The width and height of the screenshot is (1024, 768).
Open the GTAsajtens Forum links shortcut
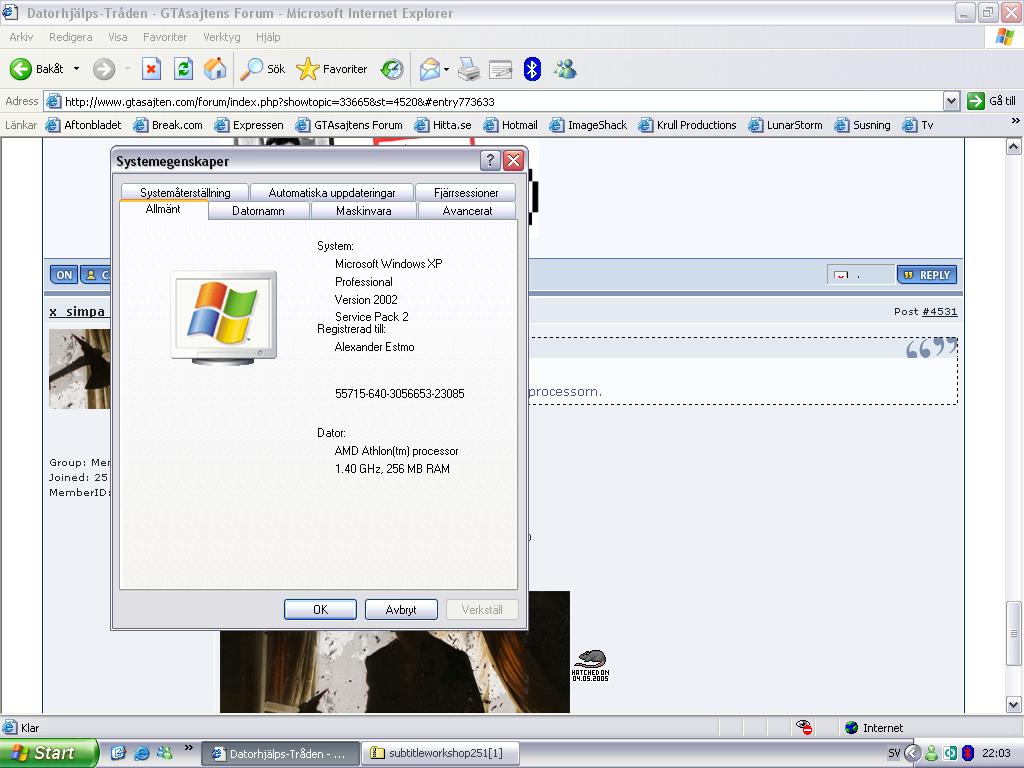point(349,125)
